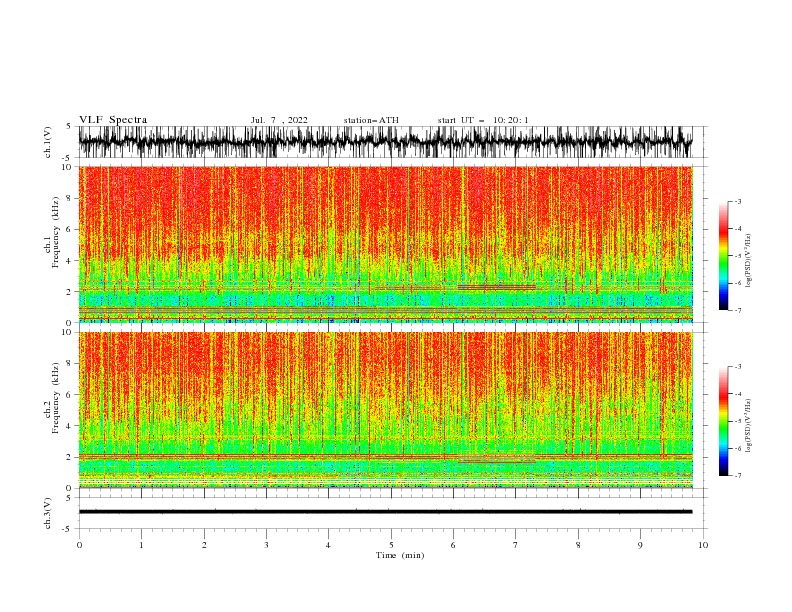Click the ch.2 colorbar "log(PSD)(V²/Hz)" label
792x612 pixels.
[x=748, y=426]
